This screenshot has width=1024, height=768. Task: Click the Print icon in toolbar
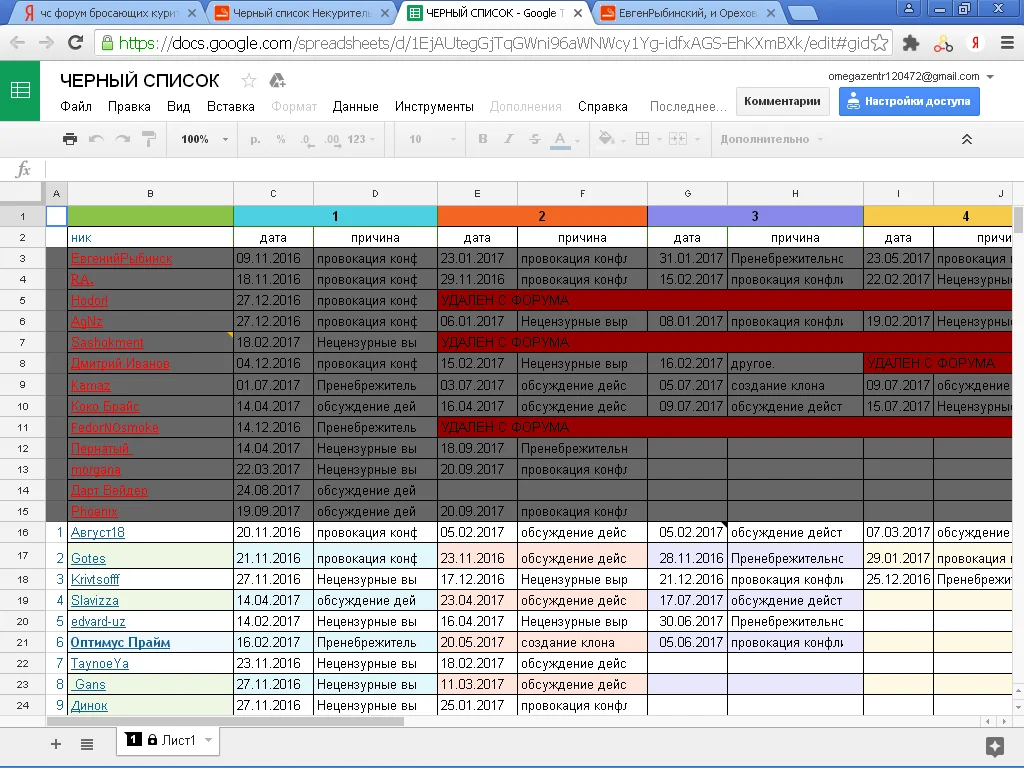click(69, 139)
